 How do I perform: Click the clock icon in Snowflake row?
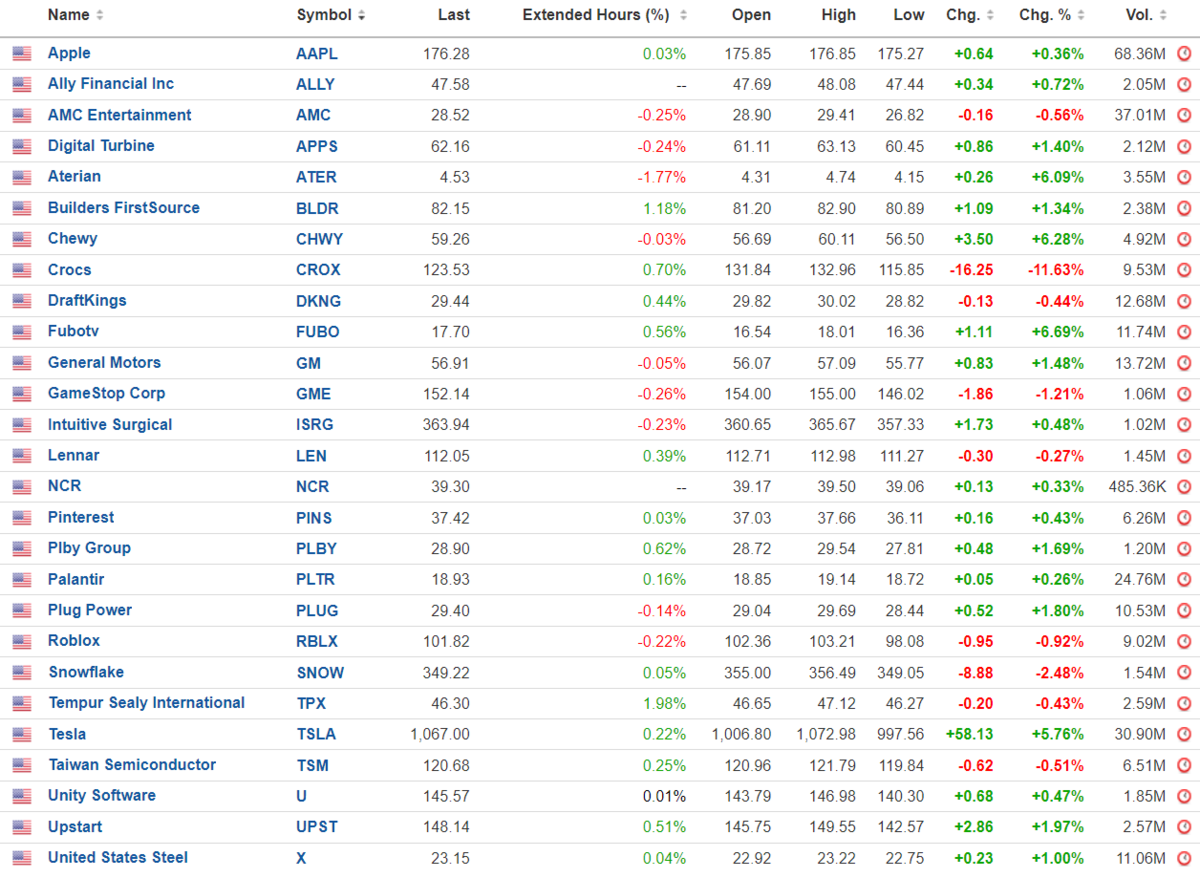[x=1184, y=673]
